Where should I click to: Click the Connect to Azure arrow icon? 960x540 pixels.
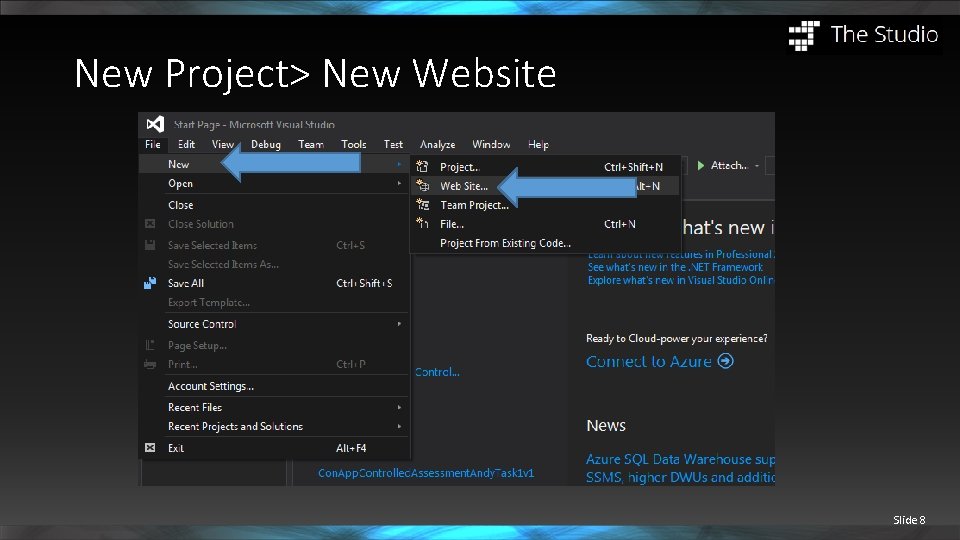coord(726,361)
